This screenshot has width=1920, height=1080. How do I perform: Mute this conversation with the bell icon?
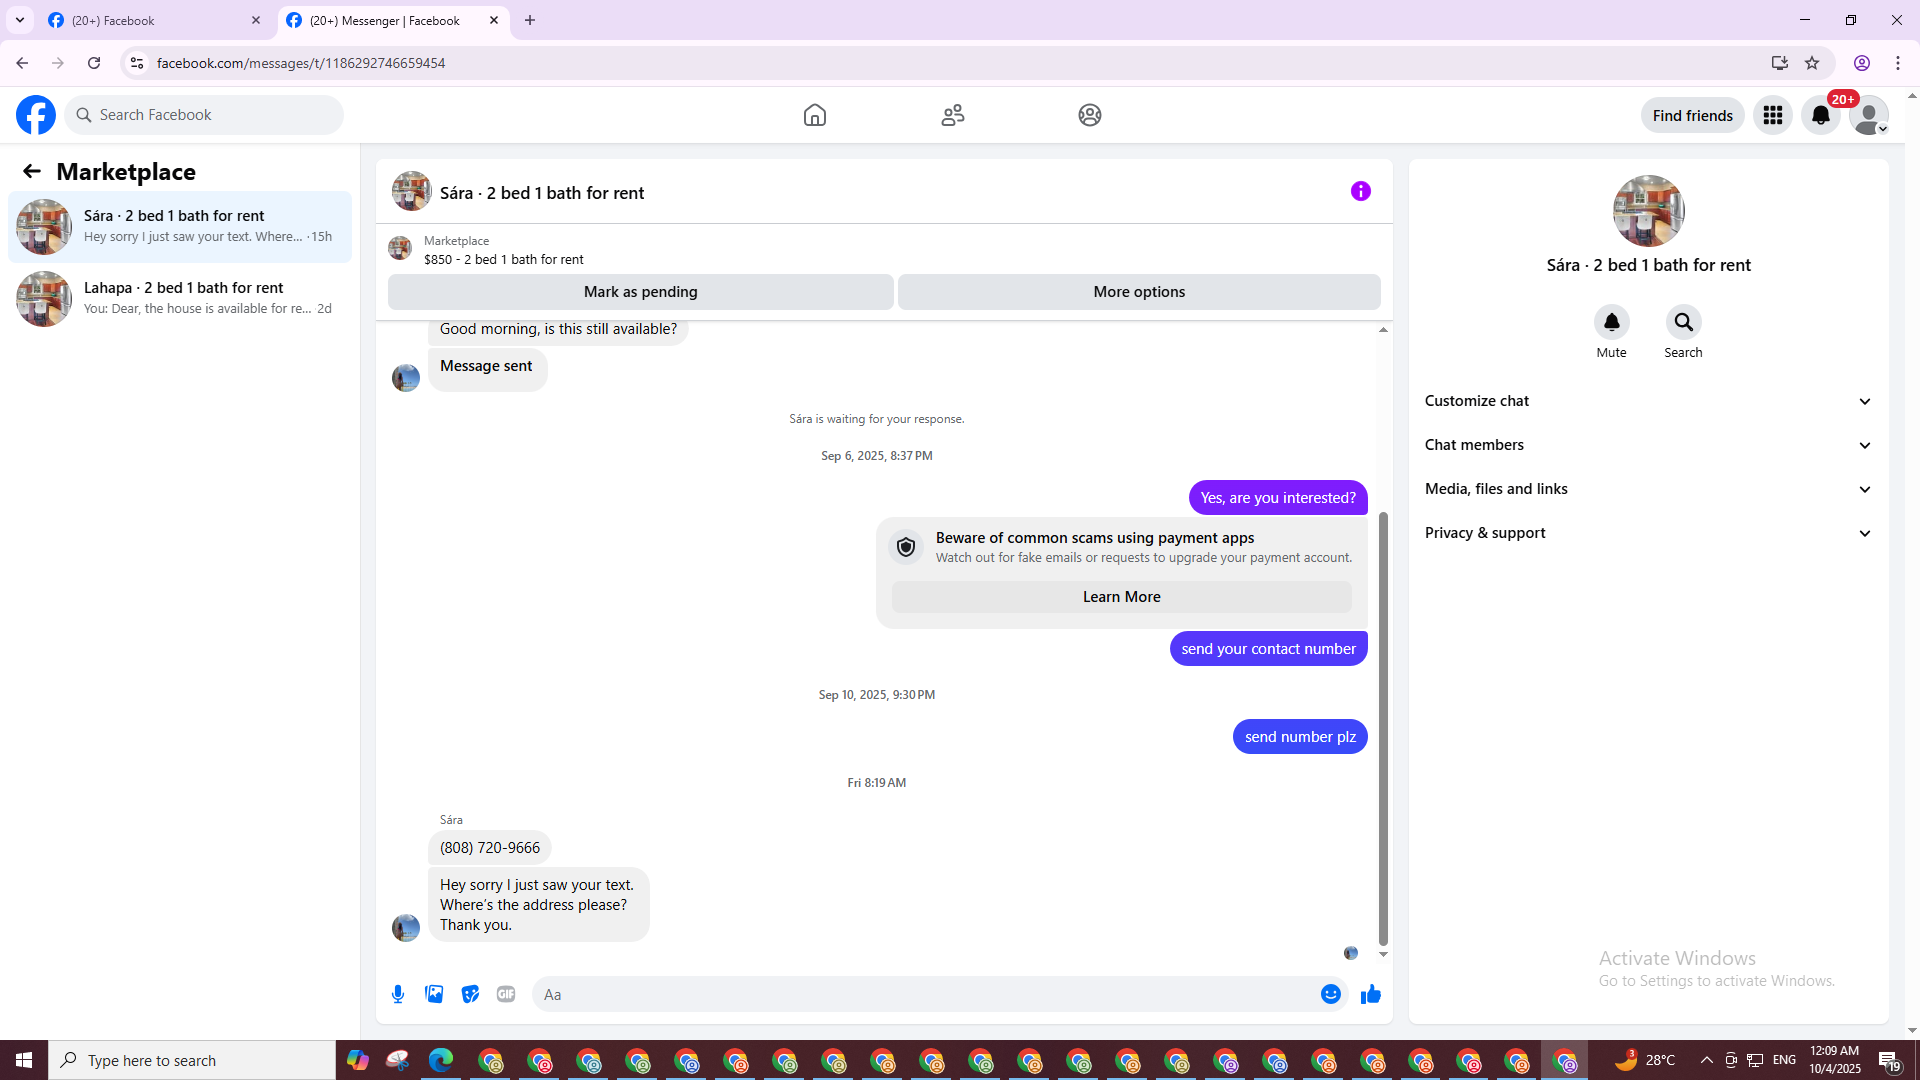1612,322
